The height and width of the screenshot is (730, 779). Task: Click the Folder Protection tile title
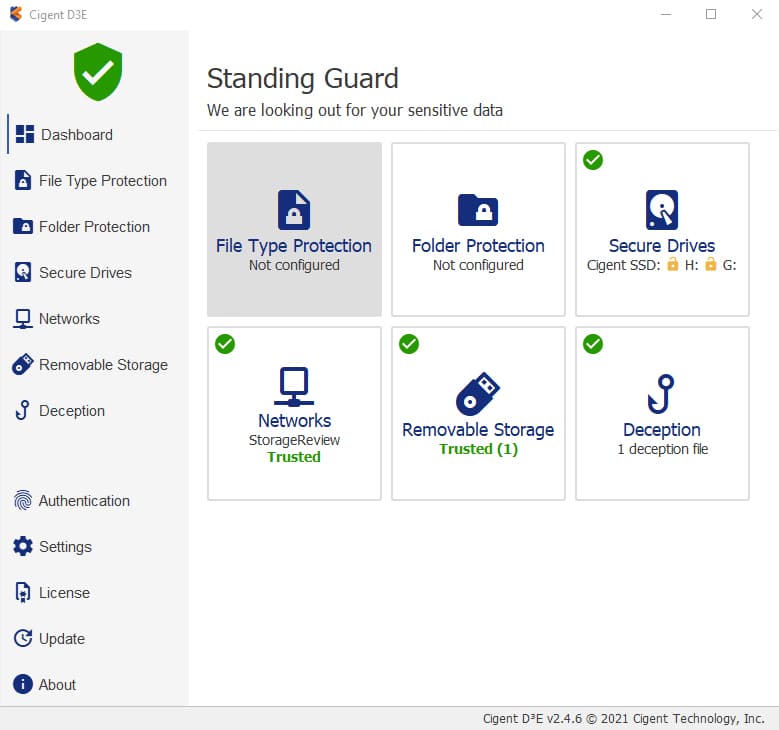coord(478,246)
